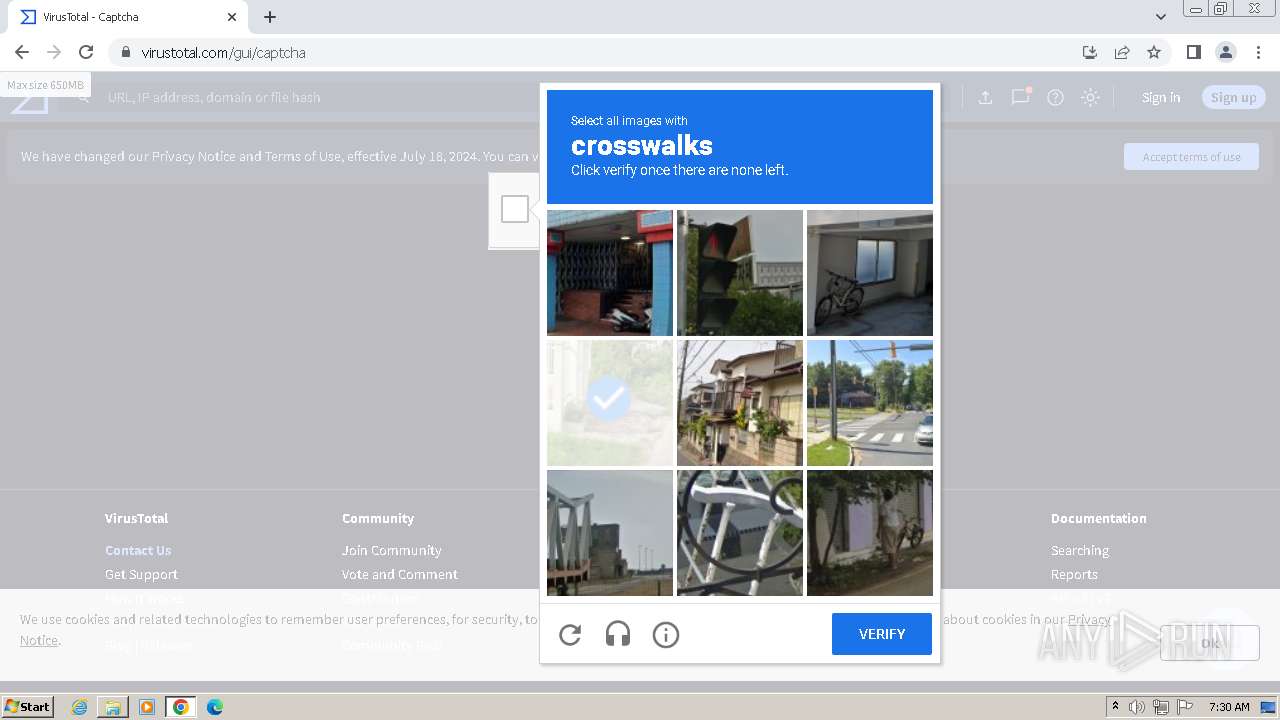Open the Reports documentation link
Viewport: 1280px width, 720px height.
(1074, 574)
